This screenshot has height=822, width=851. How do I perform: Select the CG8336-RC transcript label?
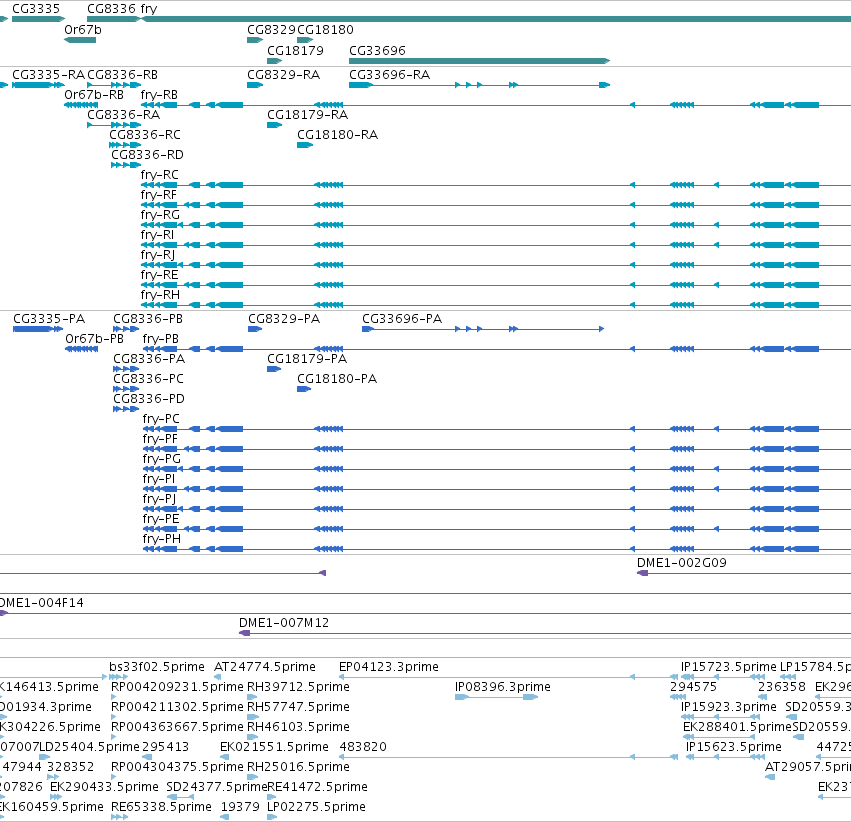point(145,135)
